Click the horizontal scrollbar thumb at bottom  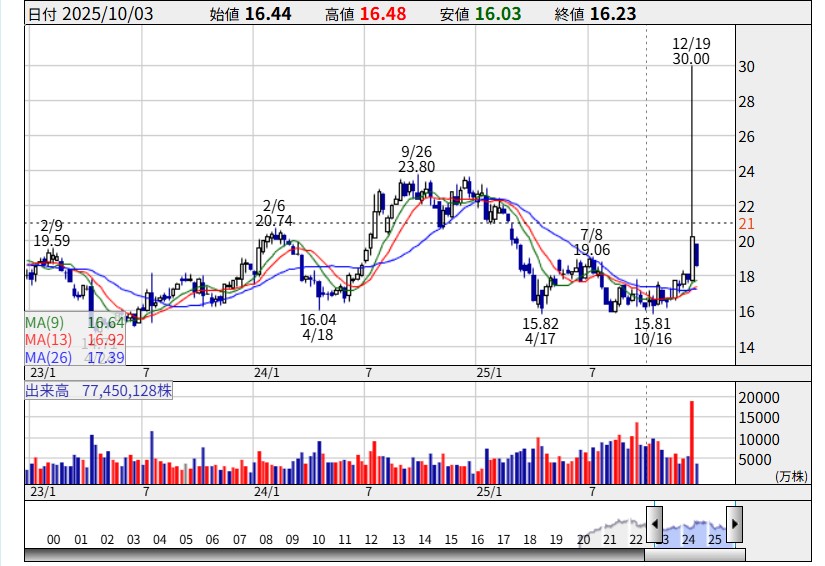tap(694, 553)
